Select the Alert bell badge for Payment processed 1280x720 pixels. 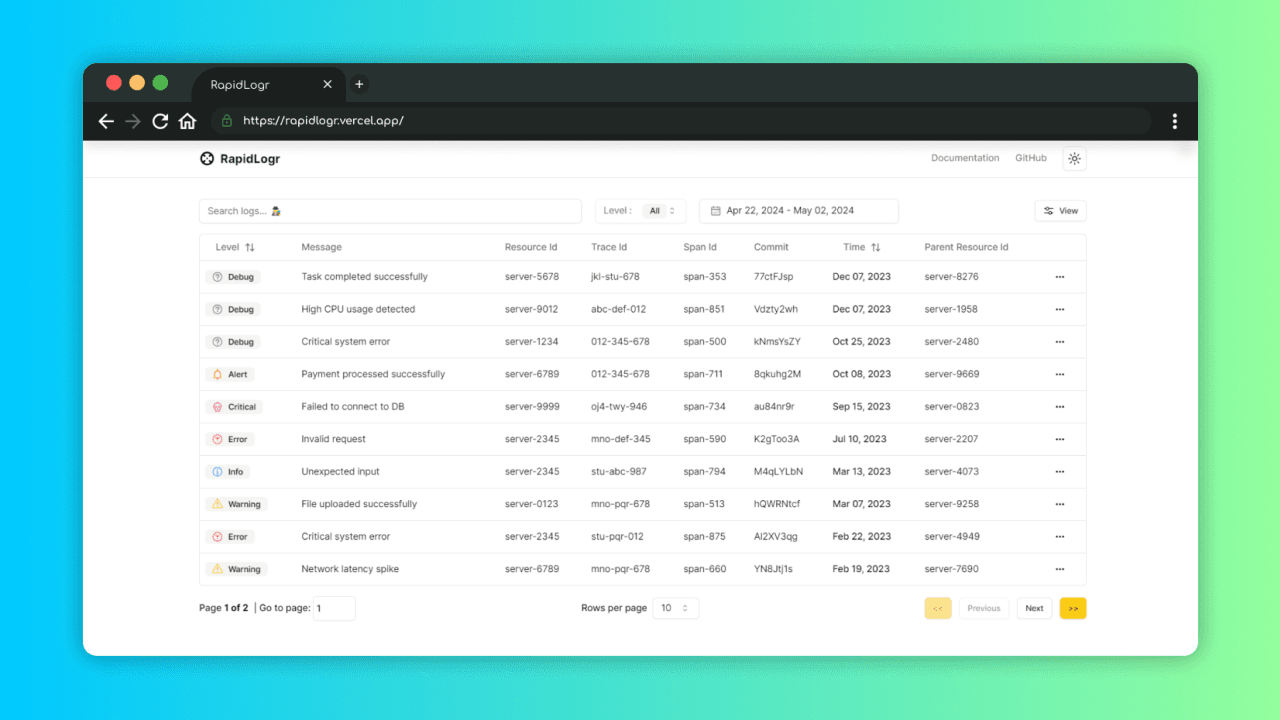point(230,374)
